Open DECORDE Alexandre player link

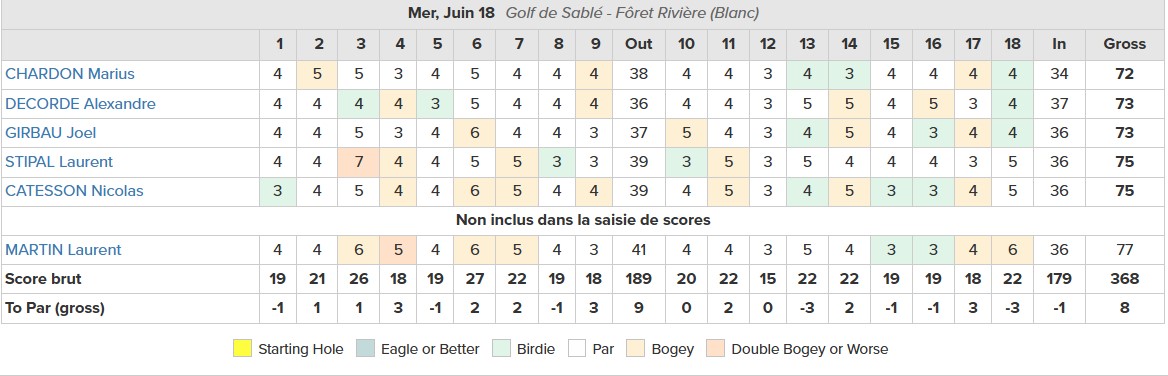click(x=80, y=103)
